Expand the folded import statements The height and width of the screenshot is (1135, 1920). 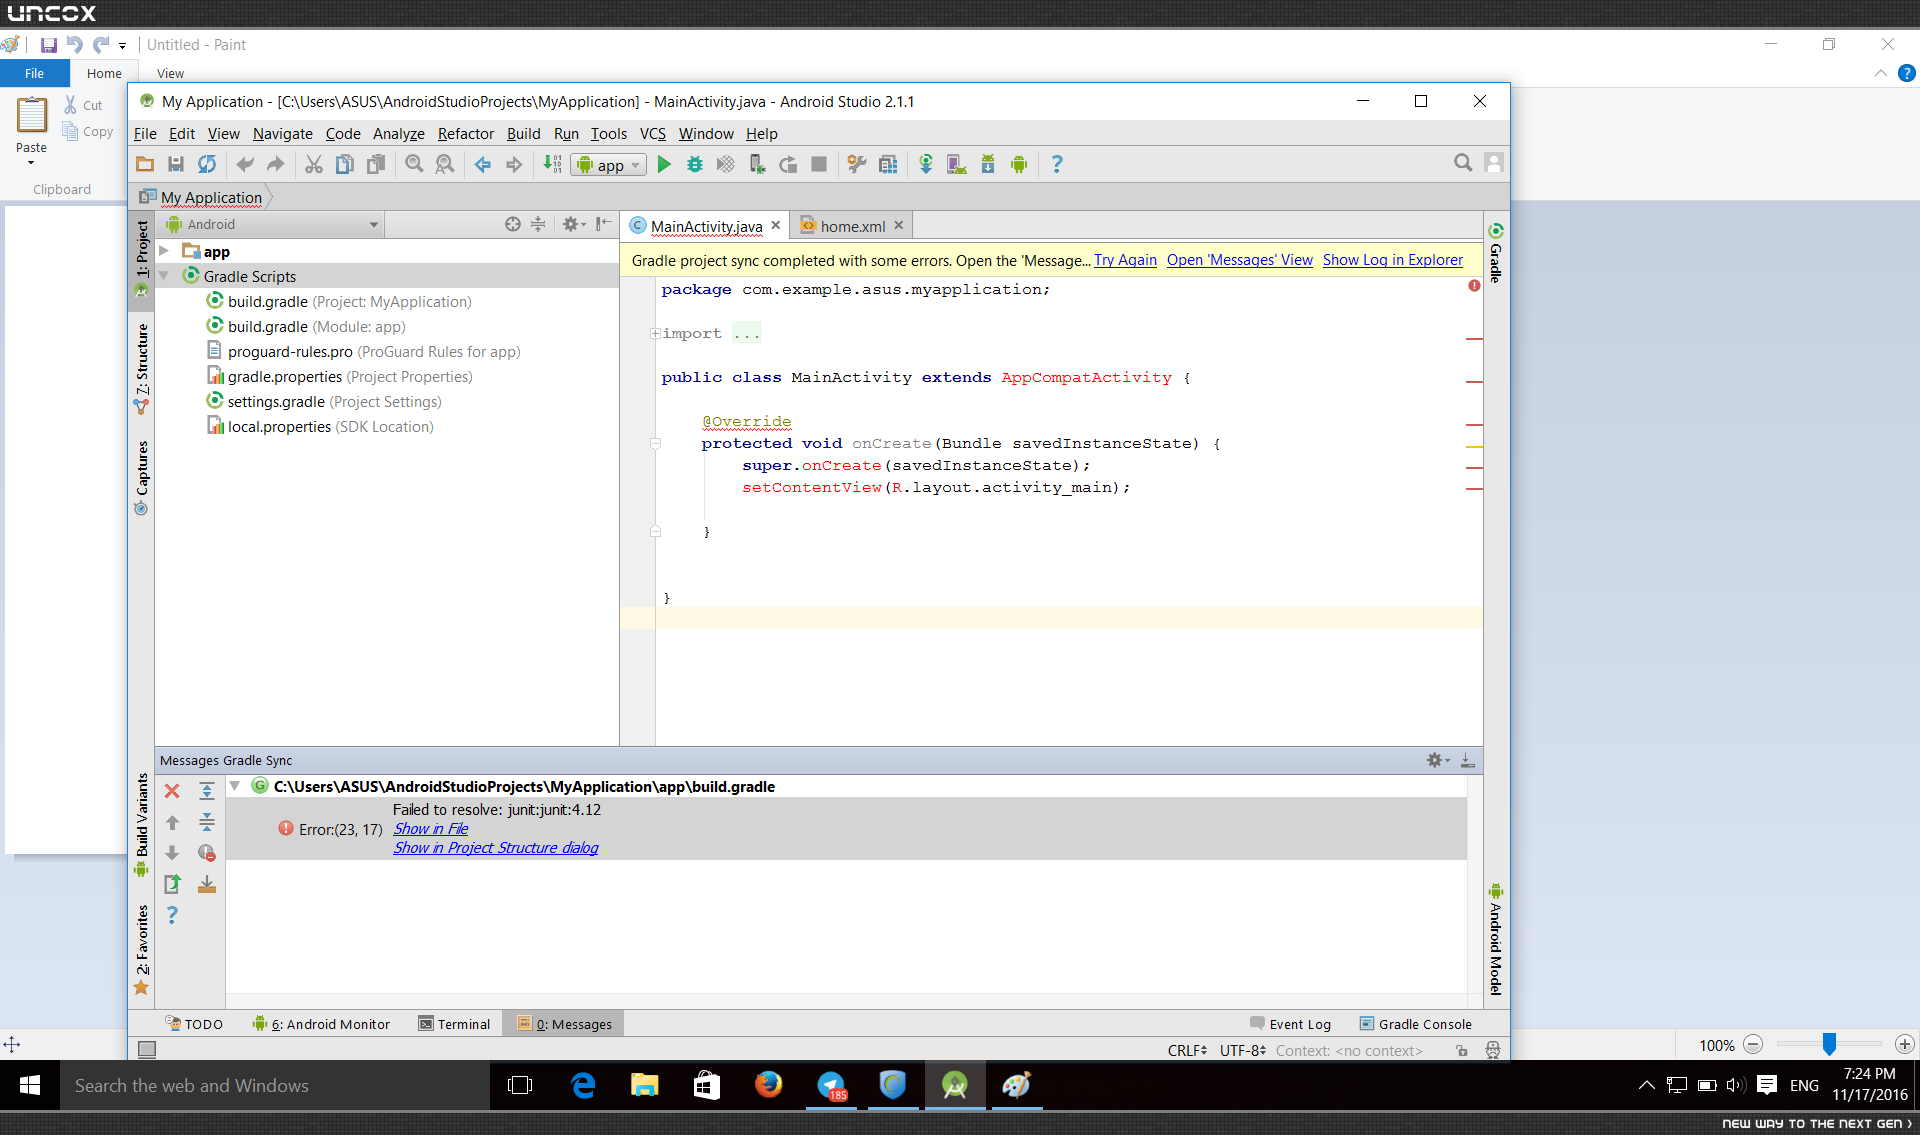click(655, 333)
